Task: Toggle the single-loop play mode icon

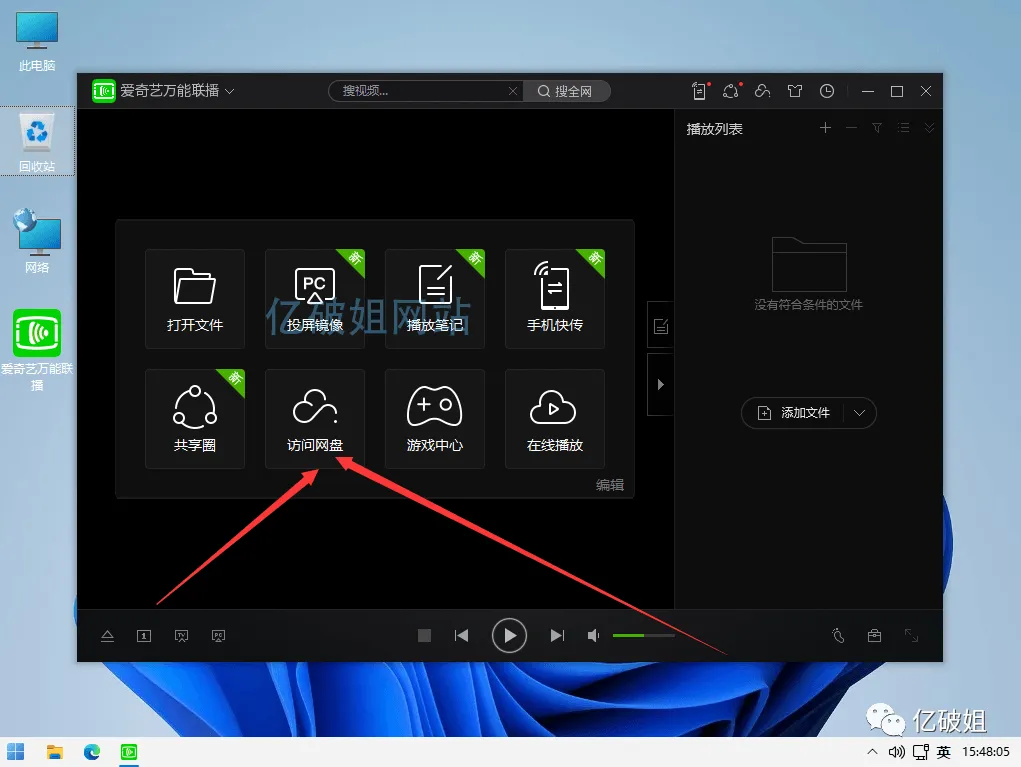Action: tap(144, 635)
